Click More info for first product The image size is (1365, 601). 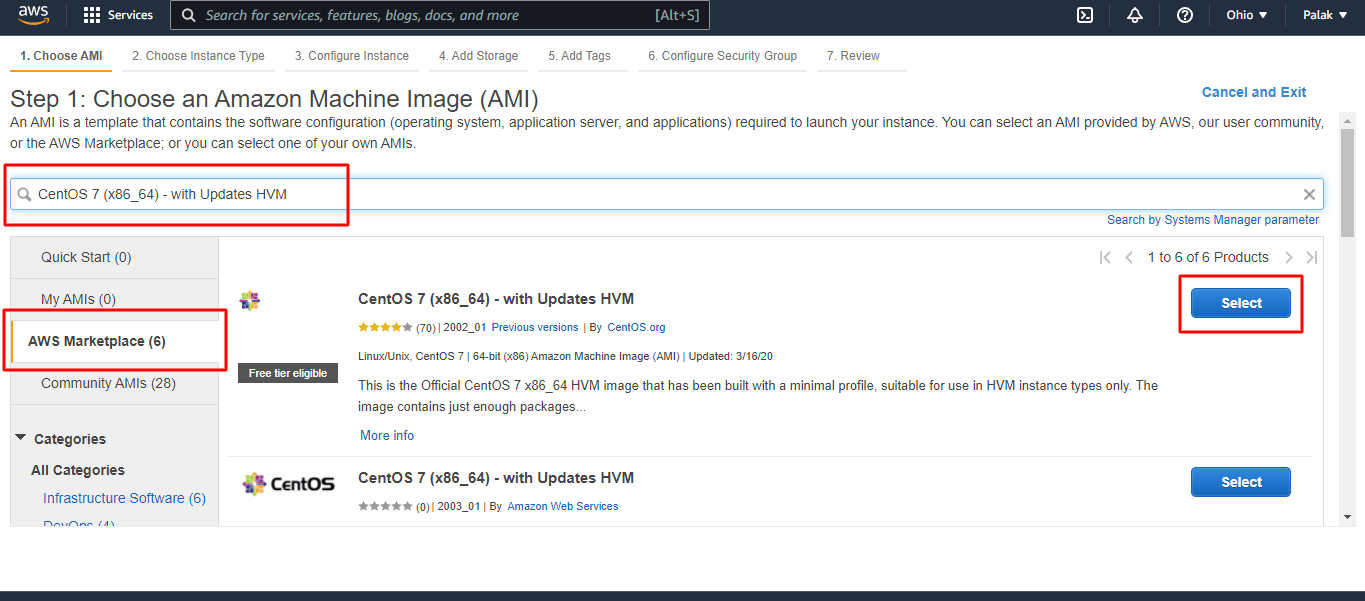pyautogui.click(x=387, y=435)
